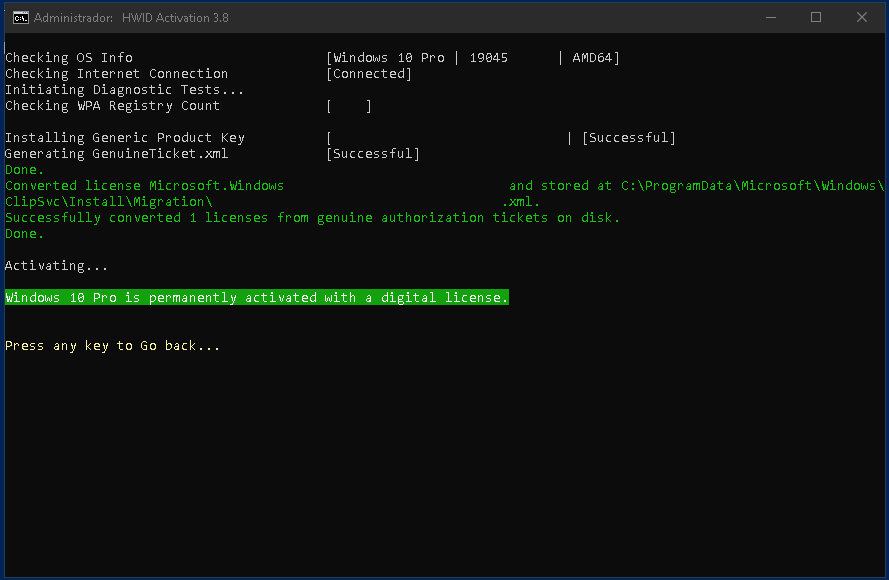Click the "[Connected]" status
This screenshot has height=580, width=889.
(369, 74)
